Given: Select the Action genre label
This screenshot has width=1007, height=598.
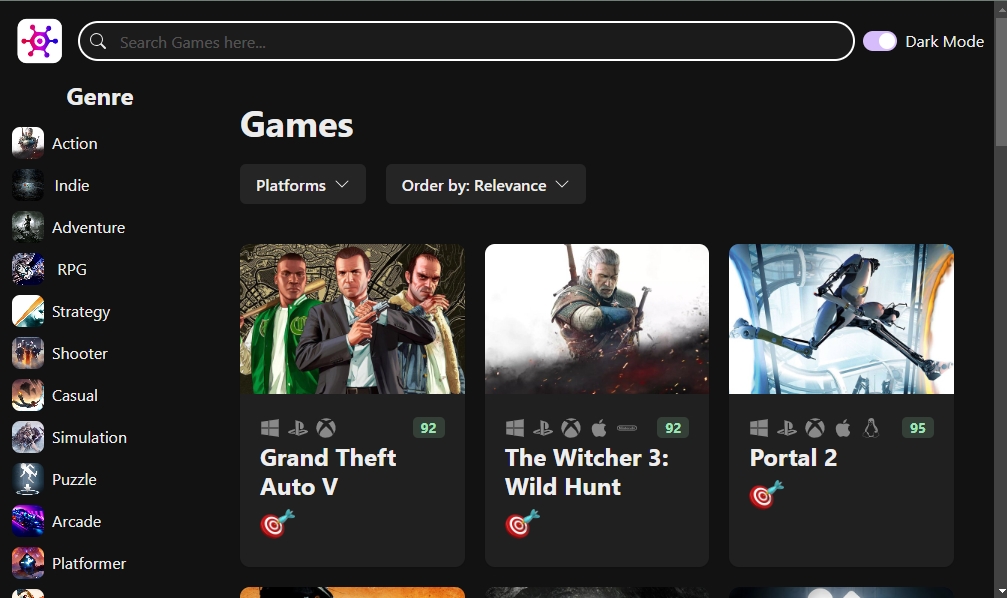Looking at the screenshot, I should (x=74, y=143).
